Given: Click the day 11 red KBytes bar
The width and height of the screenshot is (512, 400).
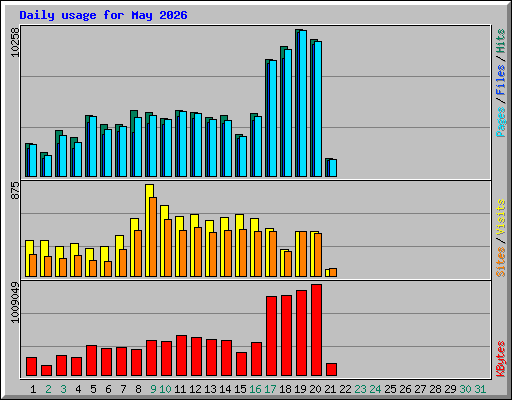Looking at the screenshot, I should coord(181,355).
